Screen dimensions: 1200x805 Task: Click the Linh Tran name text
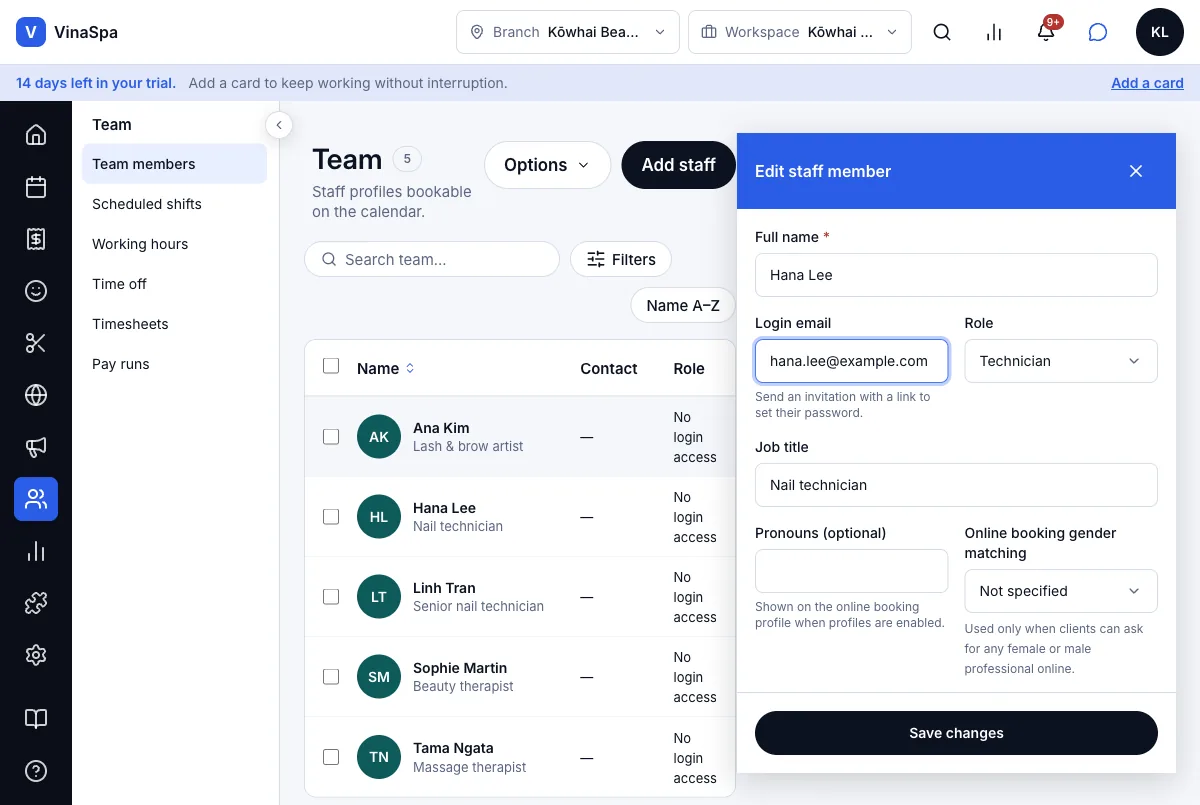pyautogui.click(x=444, y=588)
